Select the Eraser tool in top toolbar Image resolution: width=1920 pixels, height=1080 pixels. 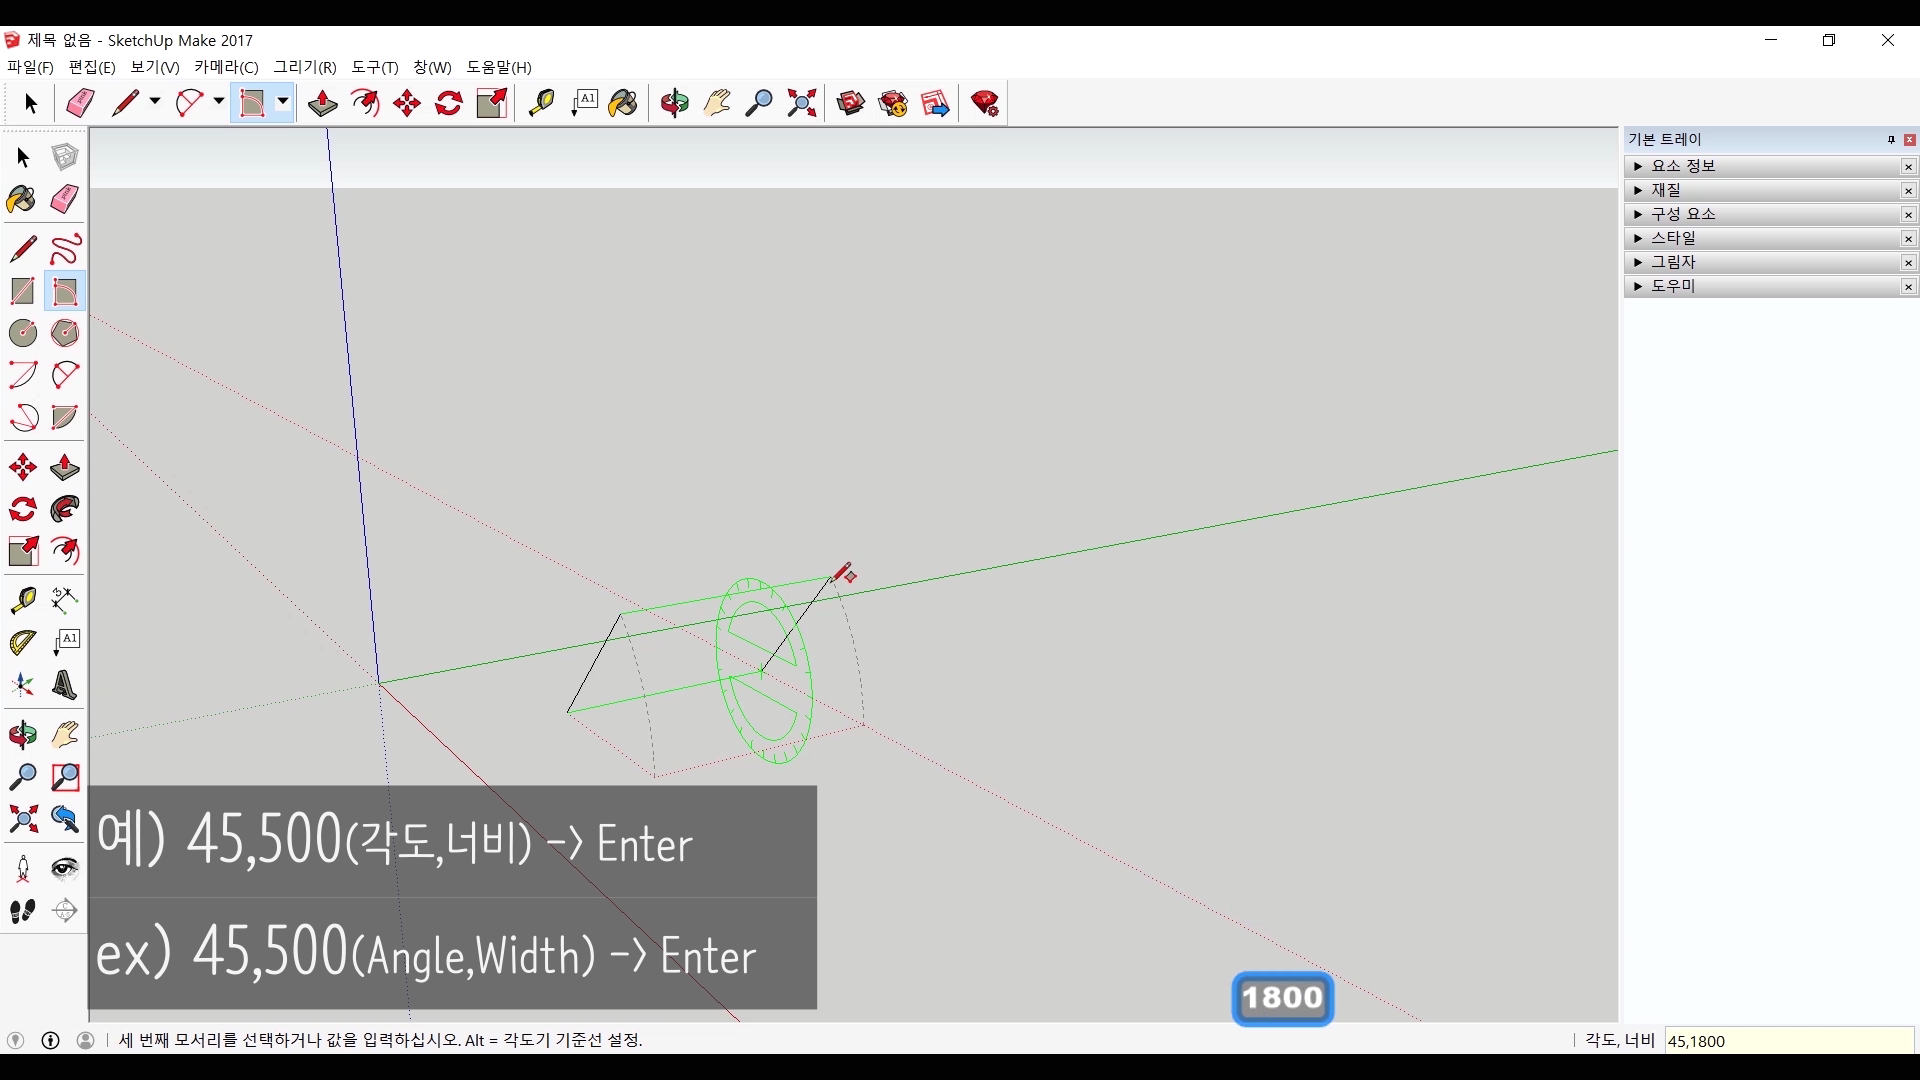pyautogui.click(x=80, y=103)
